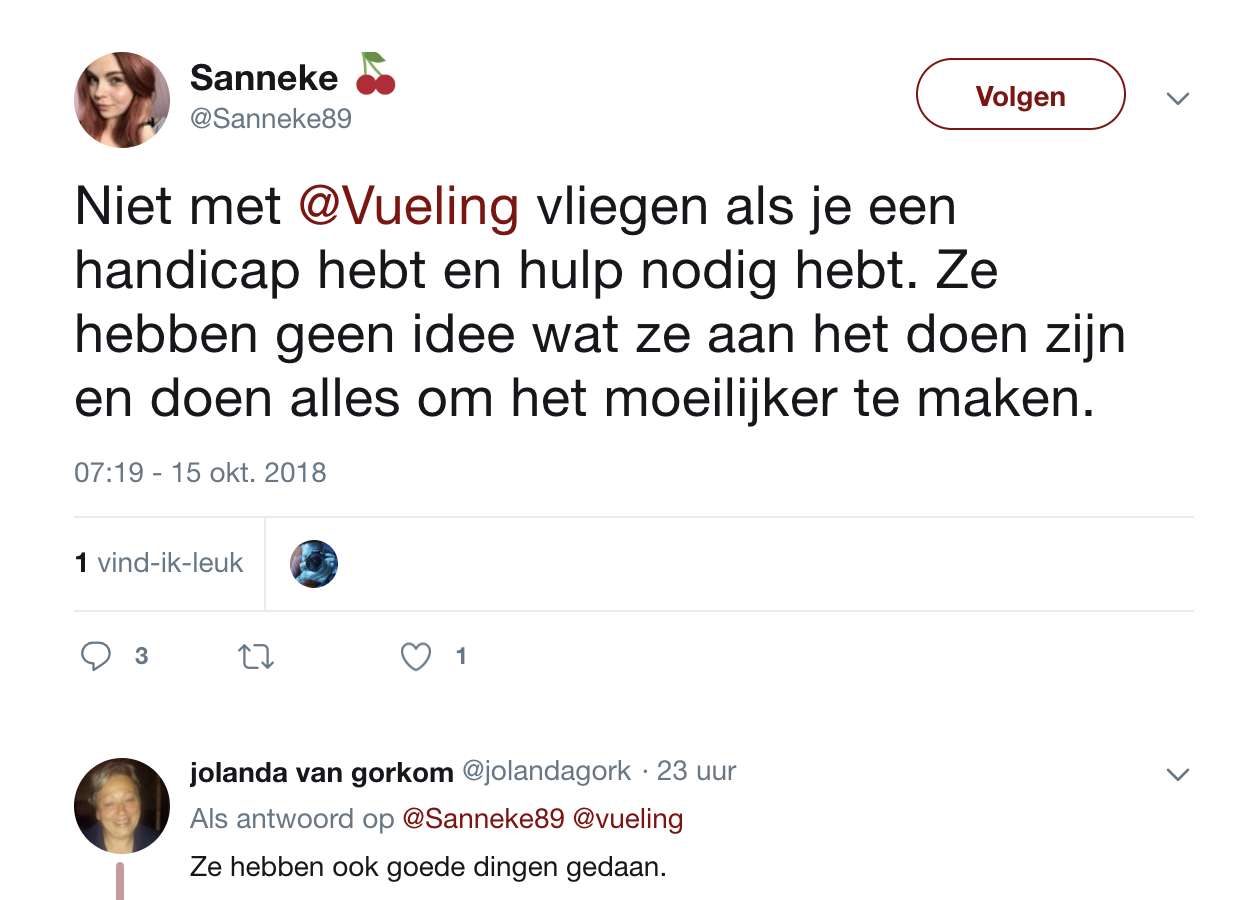The height and width of the screenshot is (900, 1260).
Task: Click @vueling in the reply line
Action: [x=628, y=819]
